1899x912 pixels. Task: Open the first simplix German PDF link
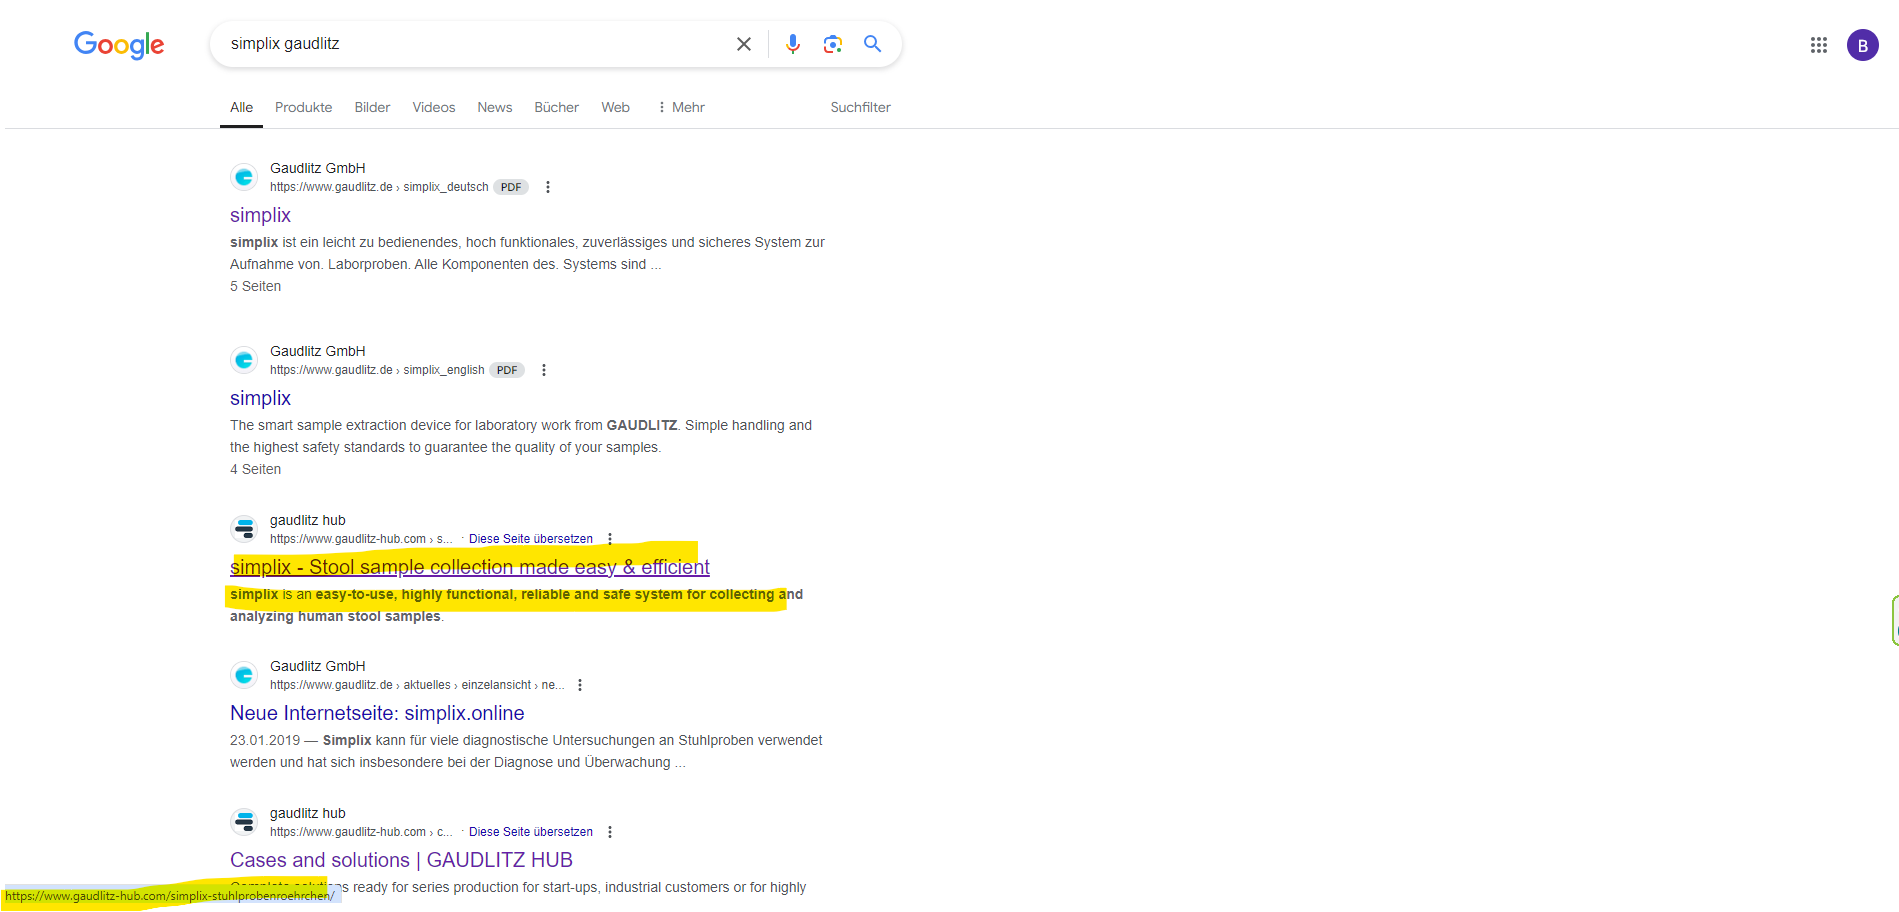click(x=260, y=215)
